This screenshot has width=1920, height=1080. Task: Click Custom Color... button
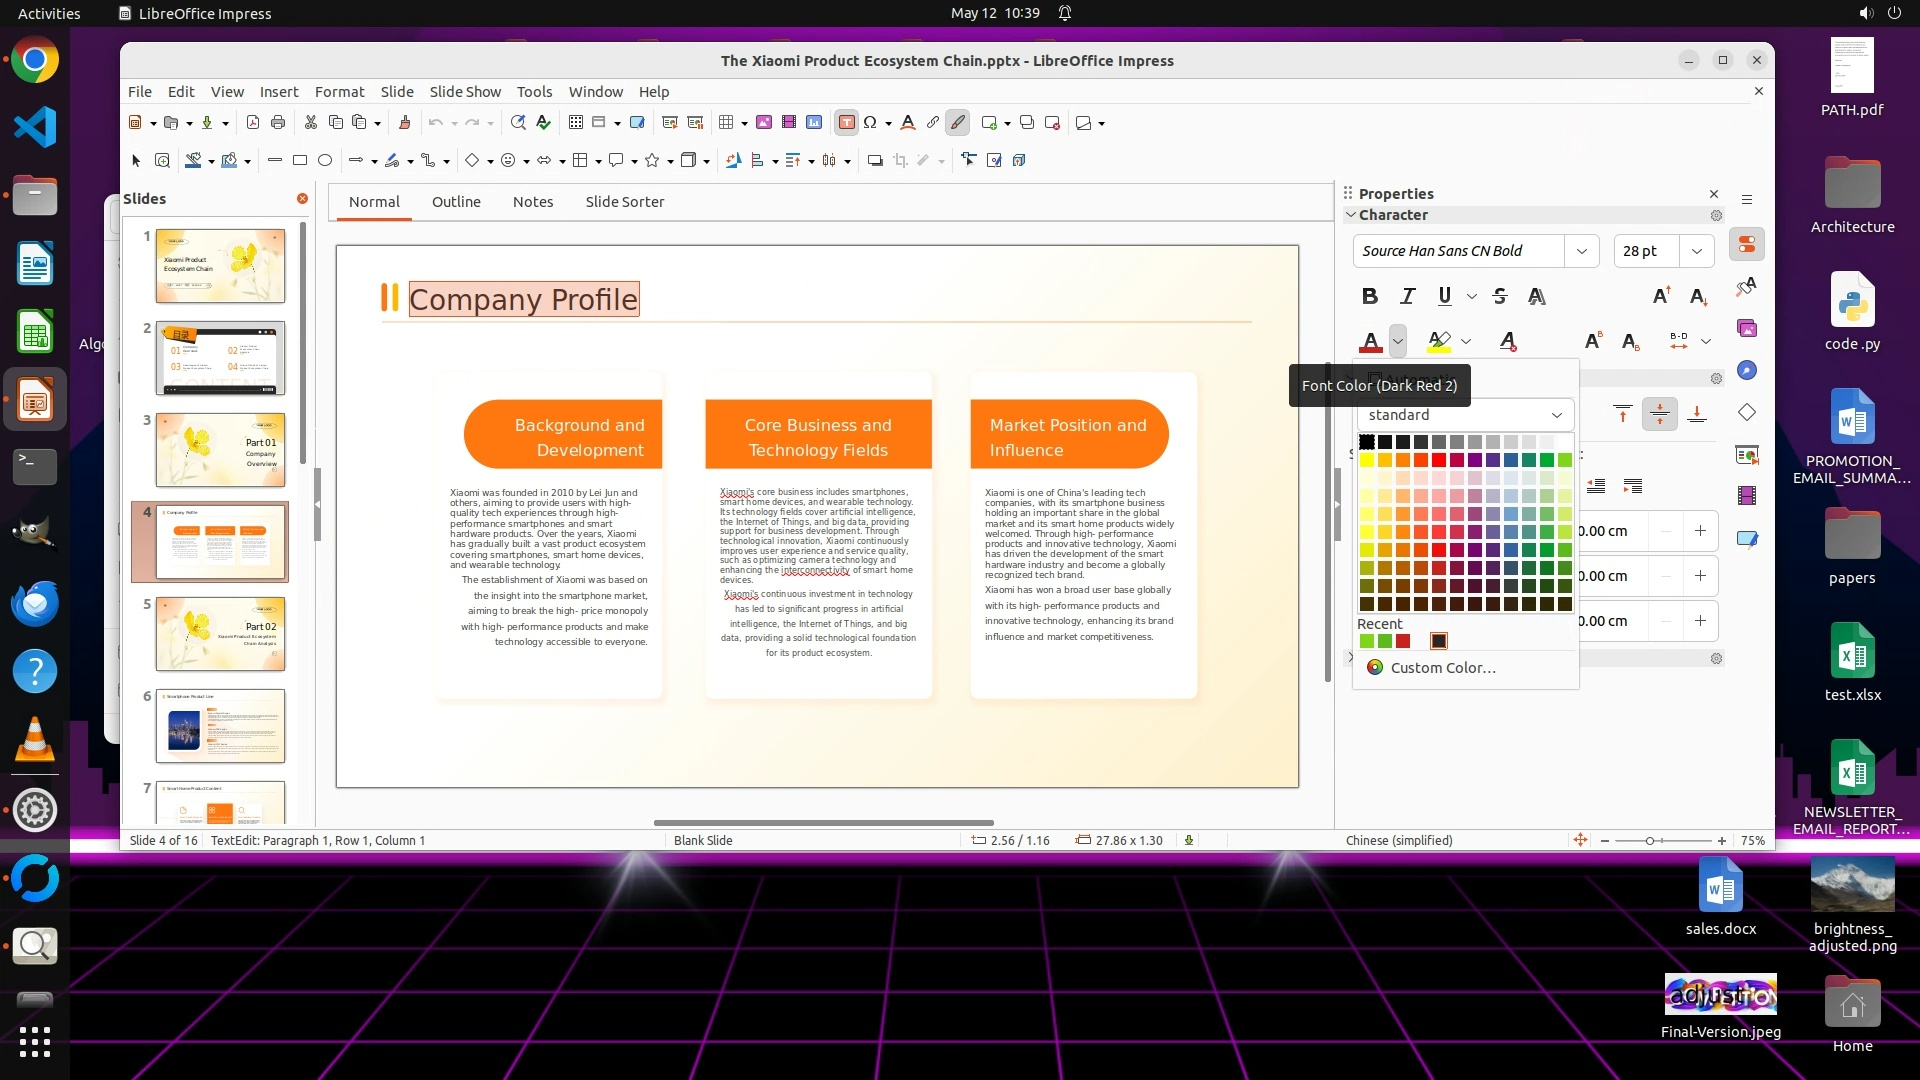point(1442,668)
